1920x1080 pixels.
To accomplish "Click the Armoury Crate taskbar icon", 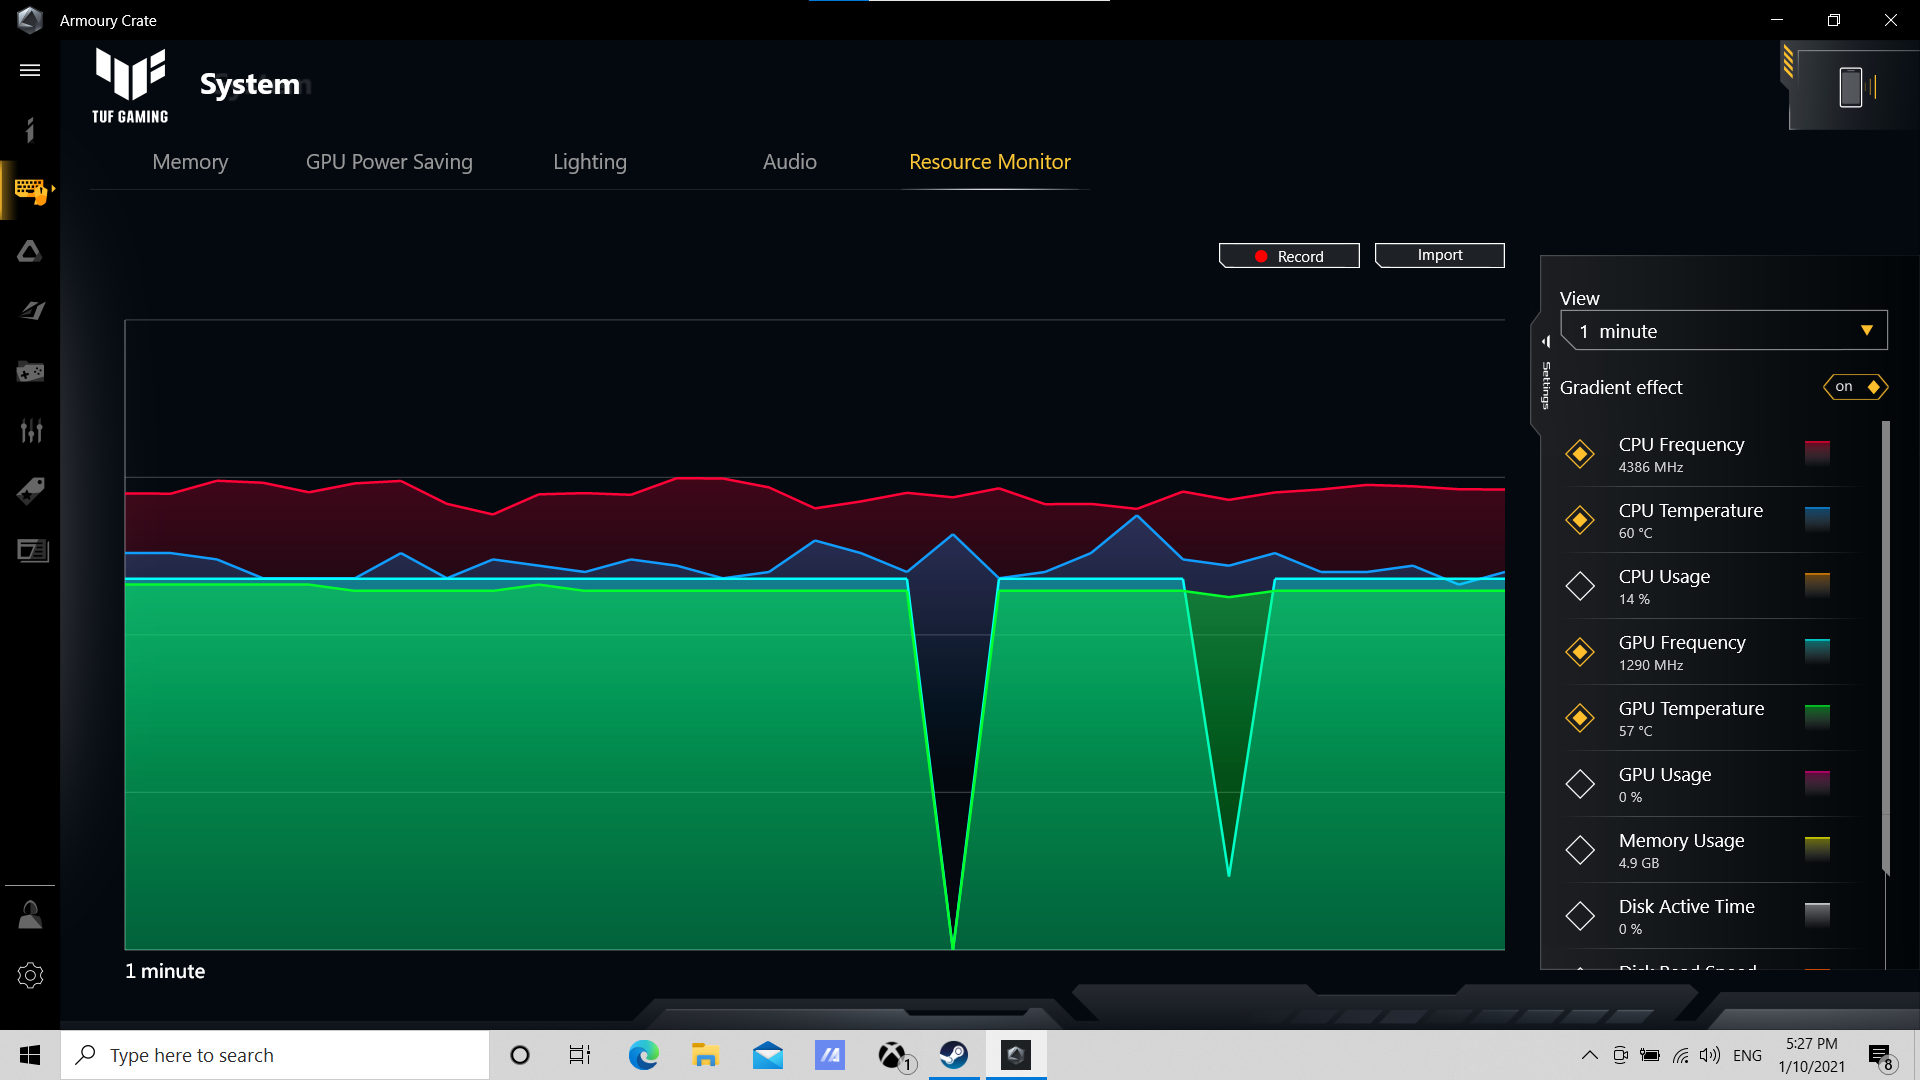I will click(1016, 1055).
